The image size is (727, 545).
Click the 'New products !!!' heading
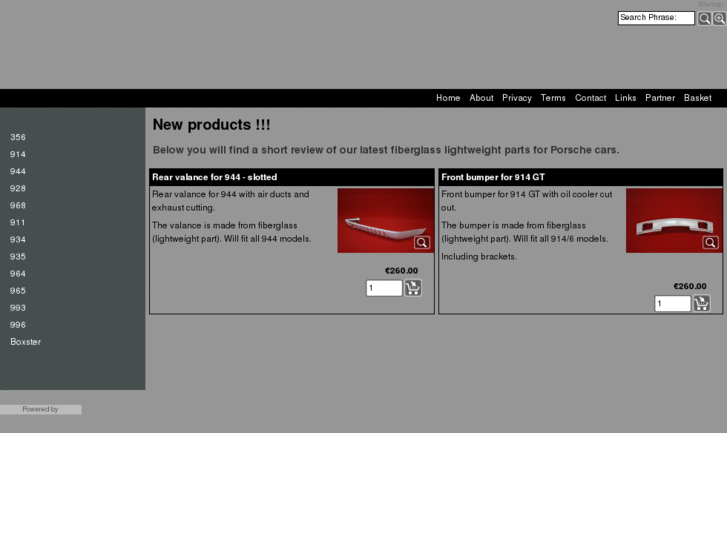211,125
